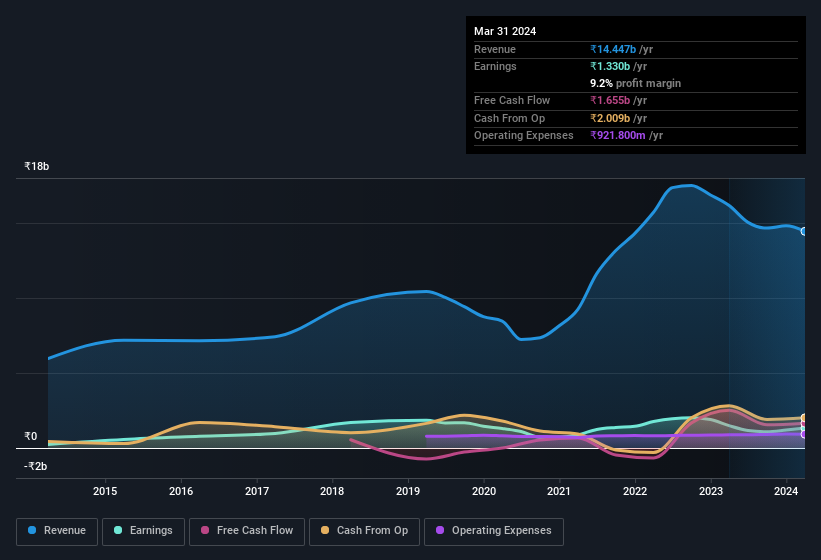Click the 2019 x-axis label
821x560 pixels.
click(x=408, y=491)
